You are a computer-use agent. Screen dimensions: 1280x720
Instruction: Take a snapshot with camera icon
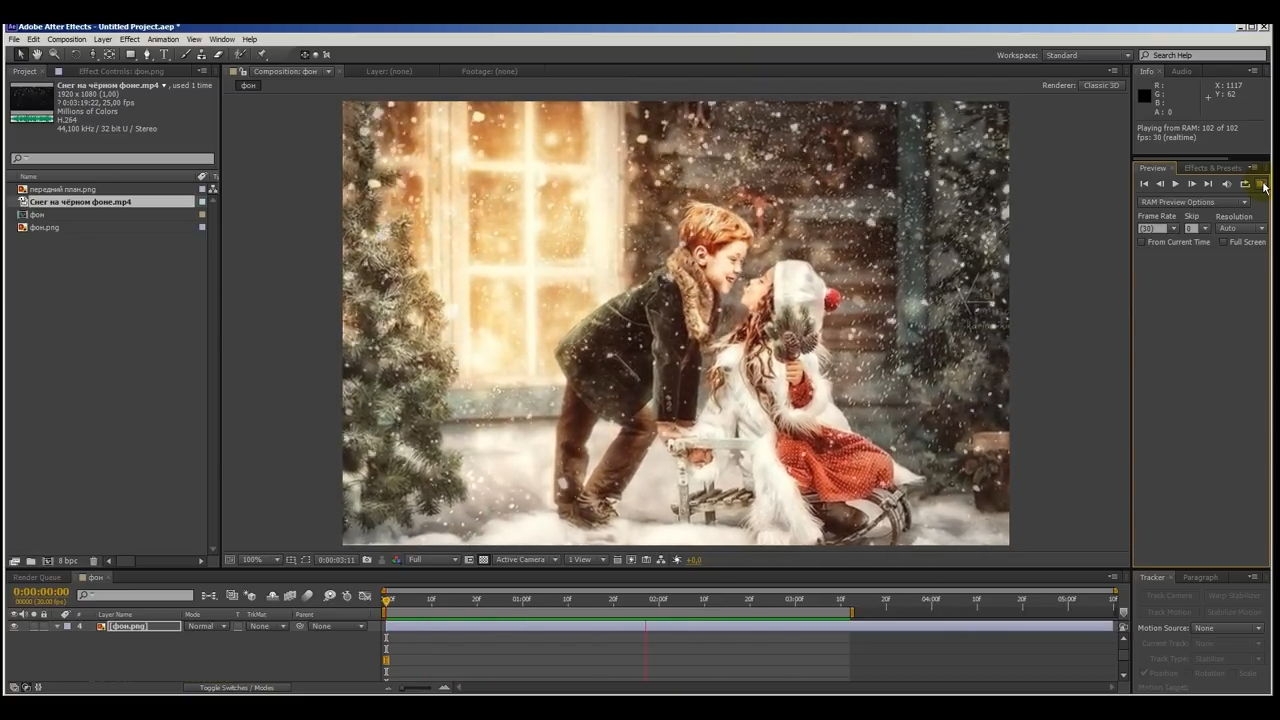[x=367, y=560]
